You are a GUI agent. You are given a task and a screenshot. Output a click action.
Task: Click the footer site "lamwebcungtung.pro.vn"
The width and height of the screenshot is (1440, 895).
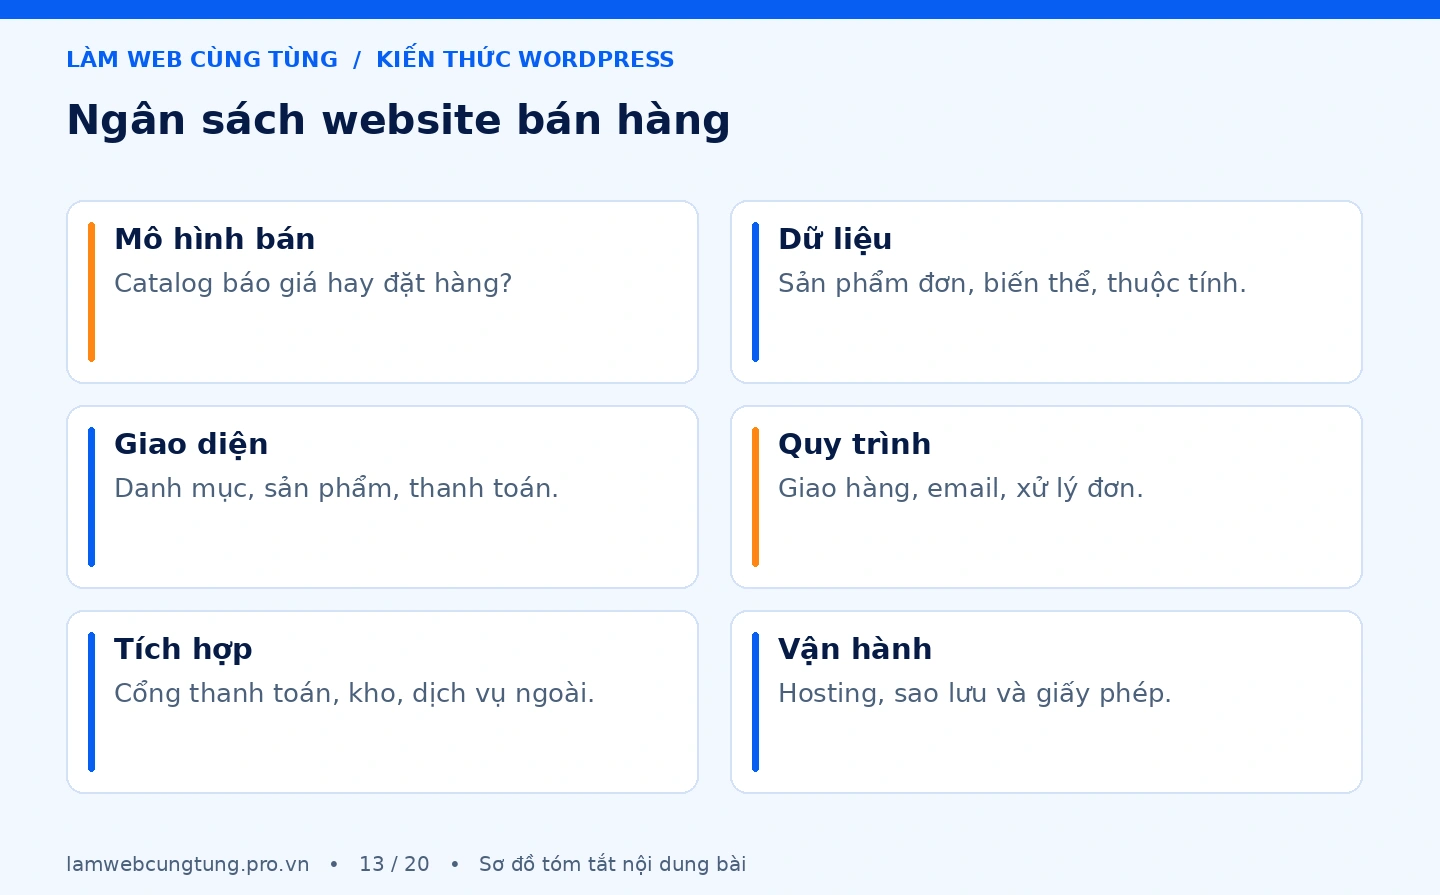point(188,865)
